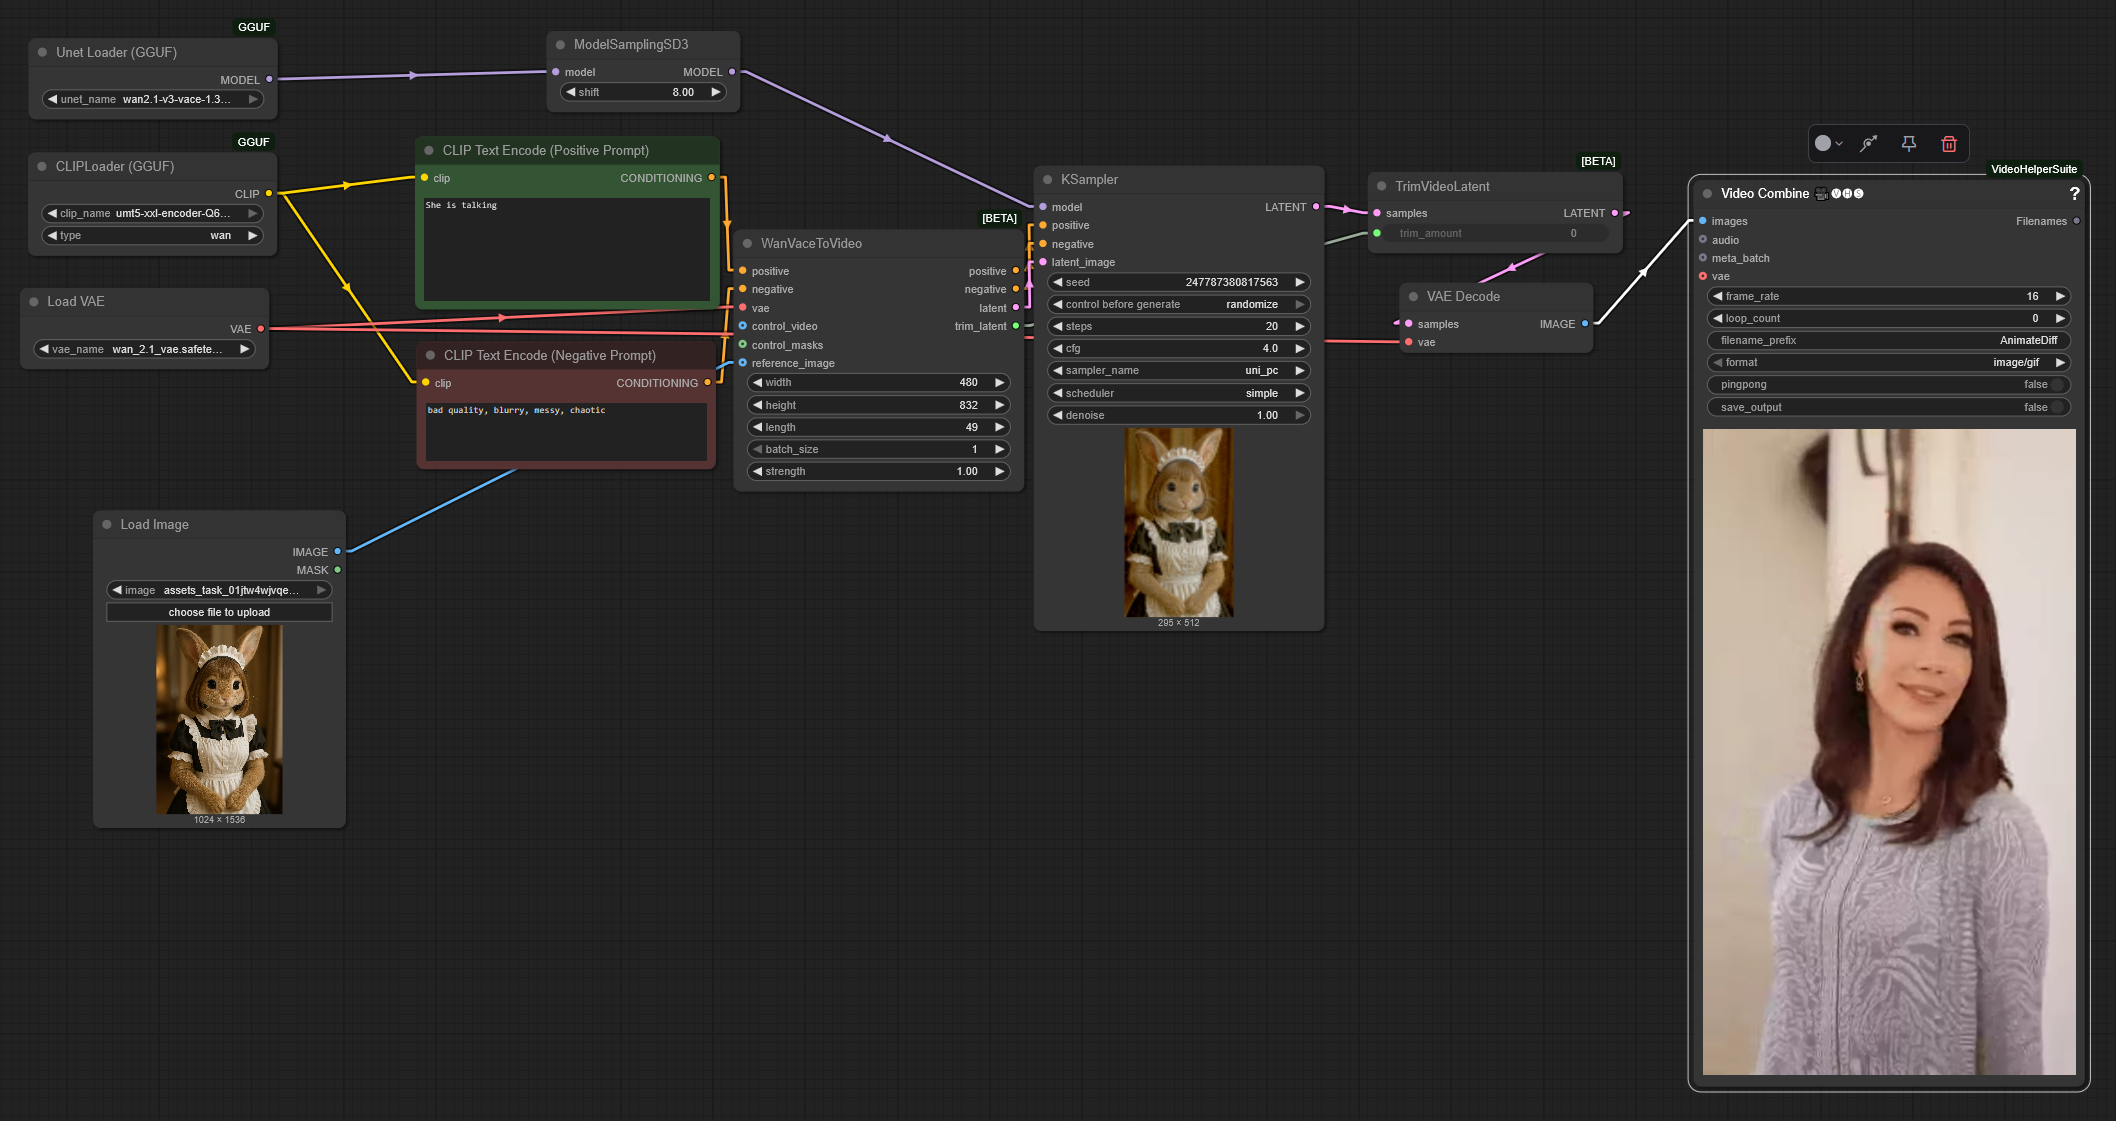Collapse the TrimVideoLatent node dot
Viewport: 2116px width, 1121px height.
point(1382,187)
